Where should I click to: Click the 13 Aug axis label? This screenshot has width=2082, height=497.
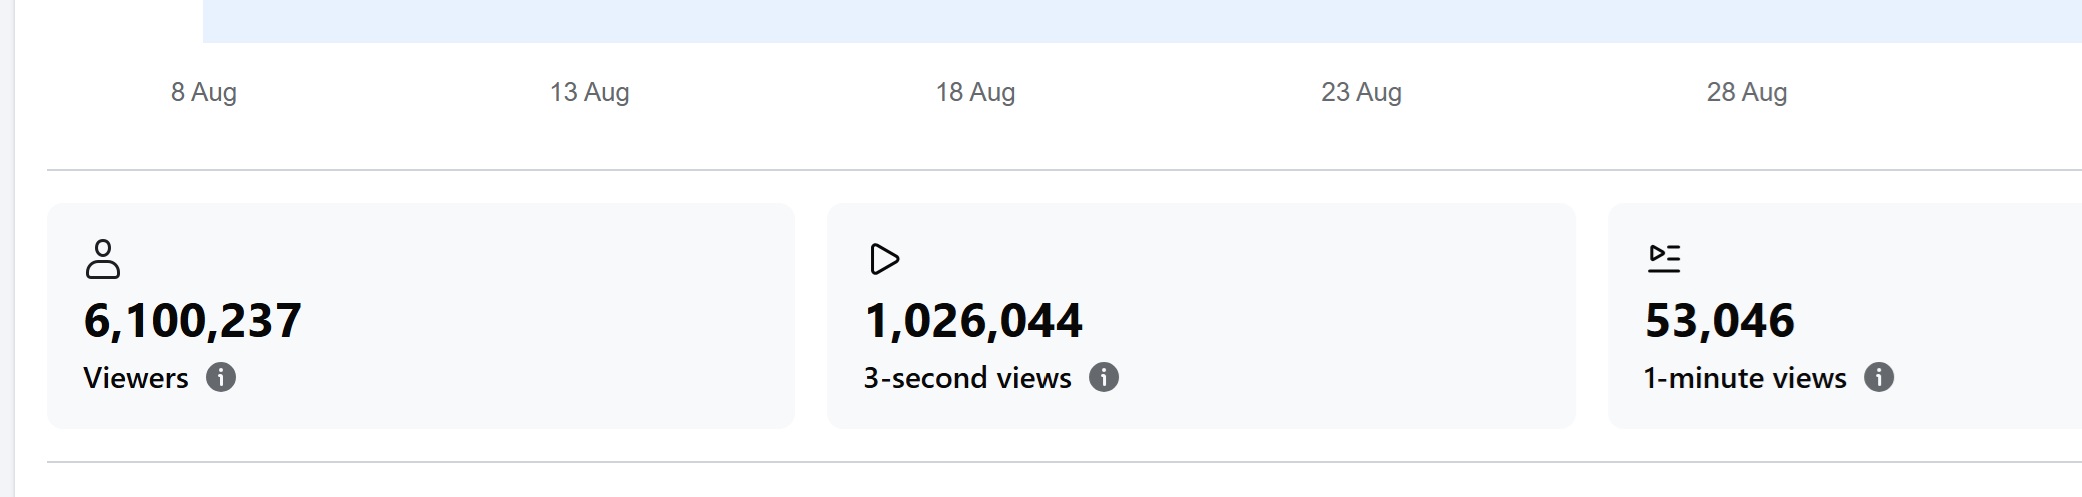click(590, 92)
